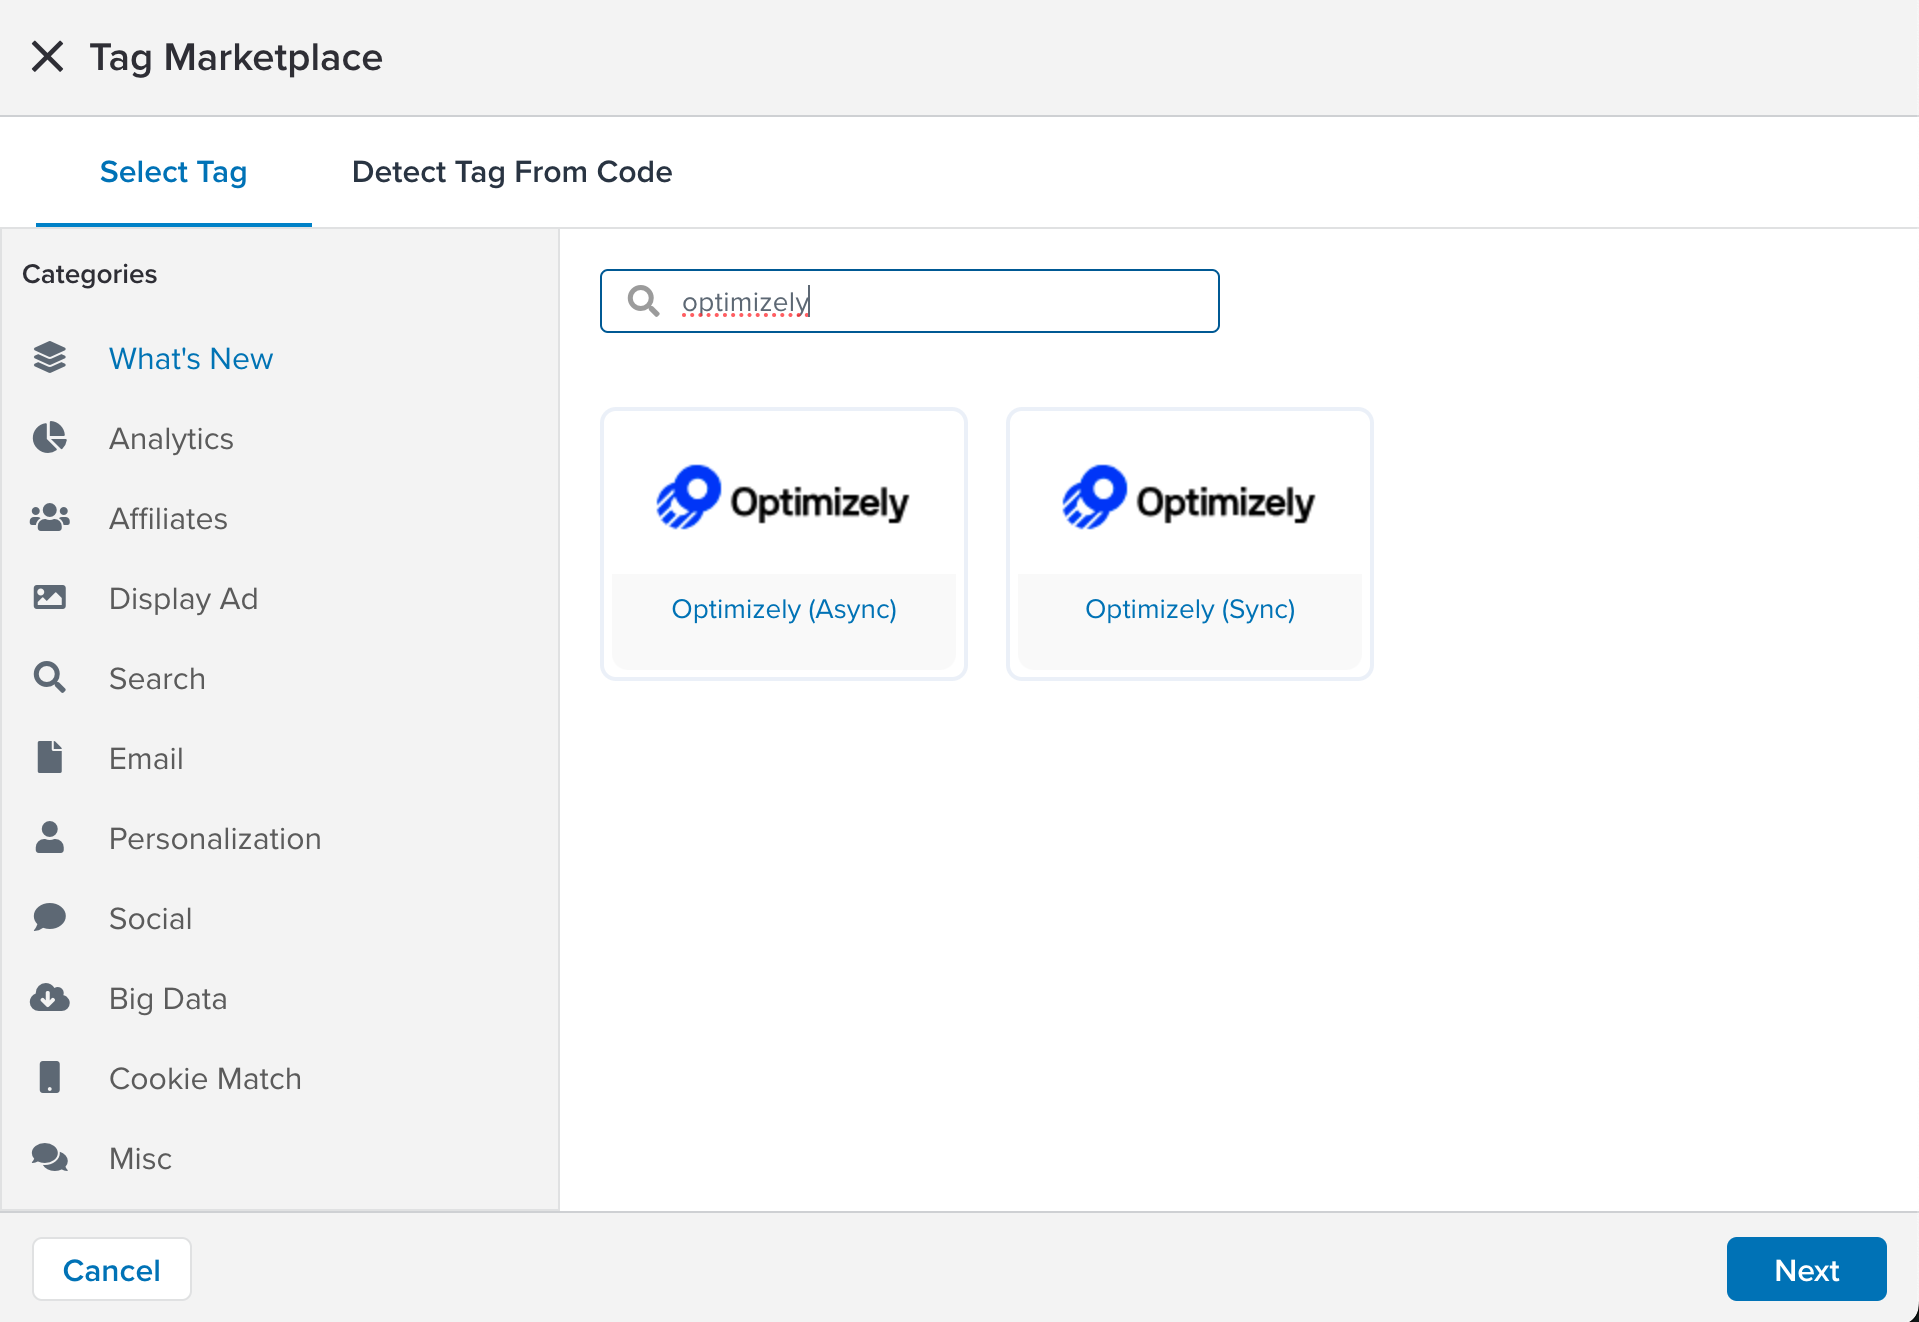Click Optimizely (Sync) link text
Viewport: 1919px width, 1322px height.
click(x=1190, y=609)
